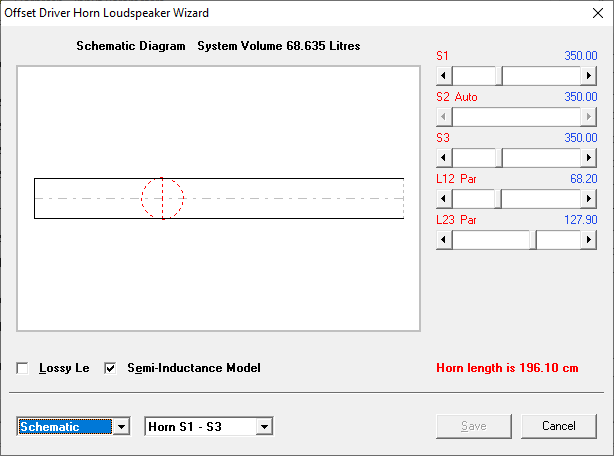
Task: Click the S3 slider thumb
Action: coord(499,158)
